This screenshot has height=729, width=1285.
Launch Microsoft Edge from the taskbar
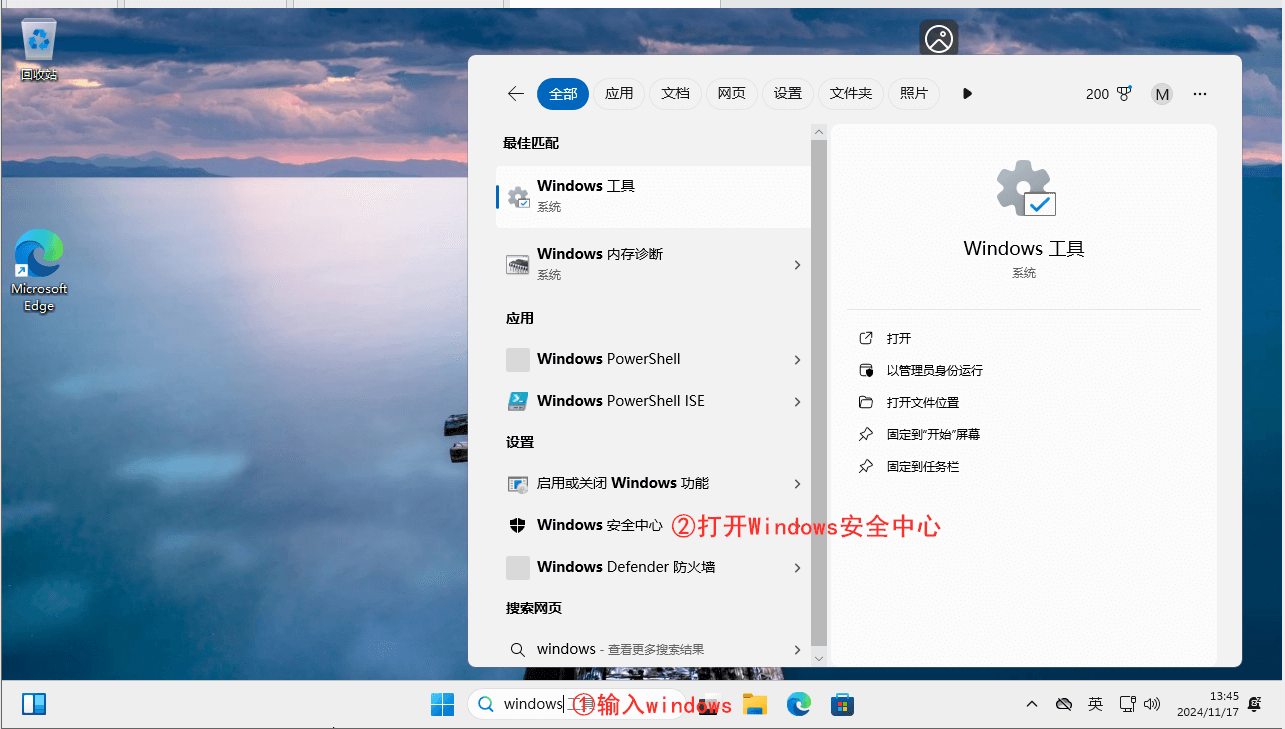coord(798,705)
